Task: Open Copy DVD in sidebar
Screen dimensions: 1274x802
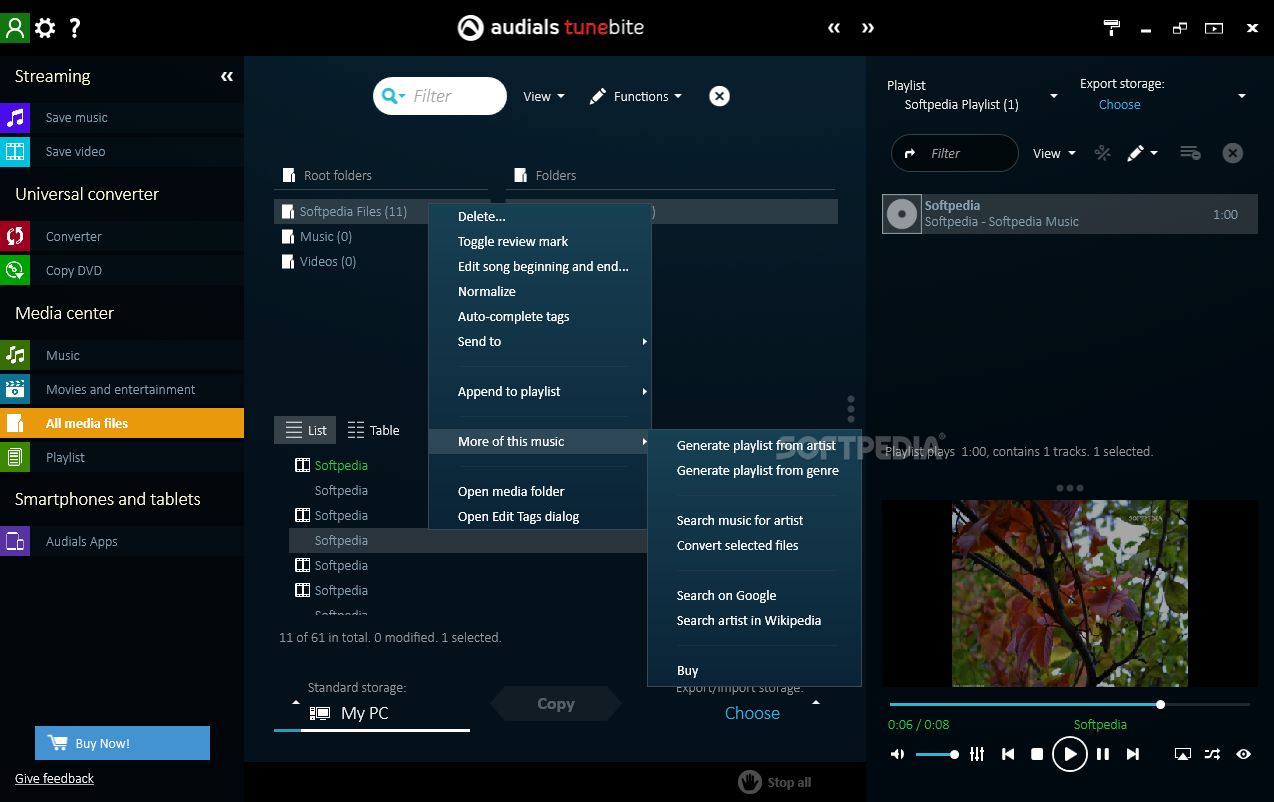Action: tap(122, 270)
